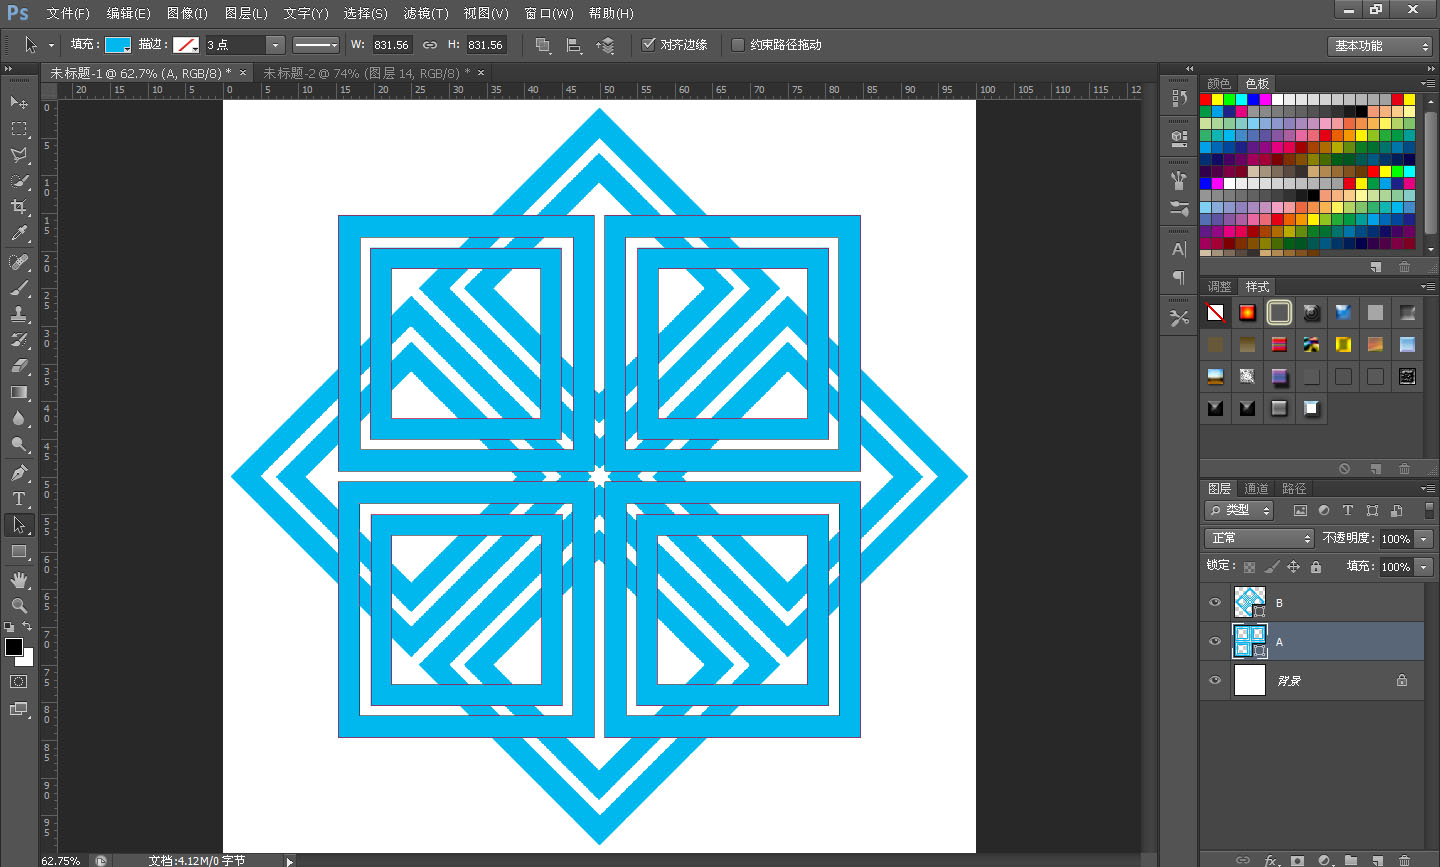Image resolution: width=1440 pixels, height=867 pixels.
Task: Switch to the 未标题-2 document tab
Action: 365,73
